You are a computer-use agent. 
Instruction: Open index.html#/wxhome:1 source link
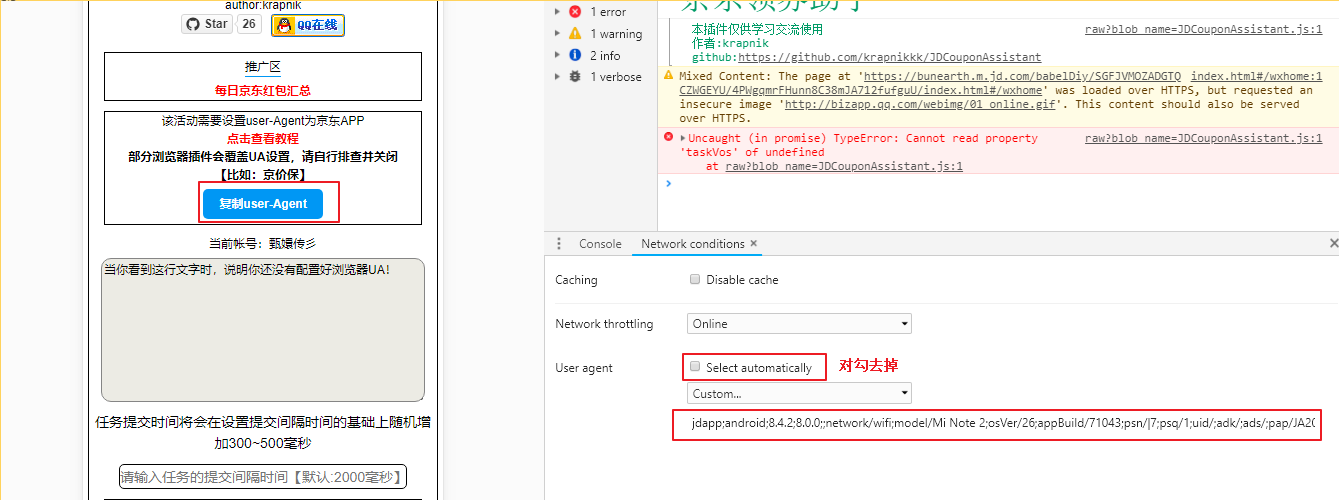coord(1257,76)
